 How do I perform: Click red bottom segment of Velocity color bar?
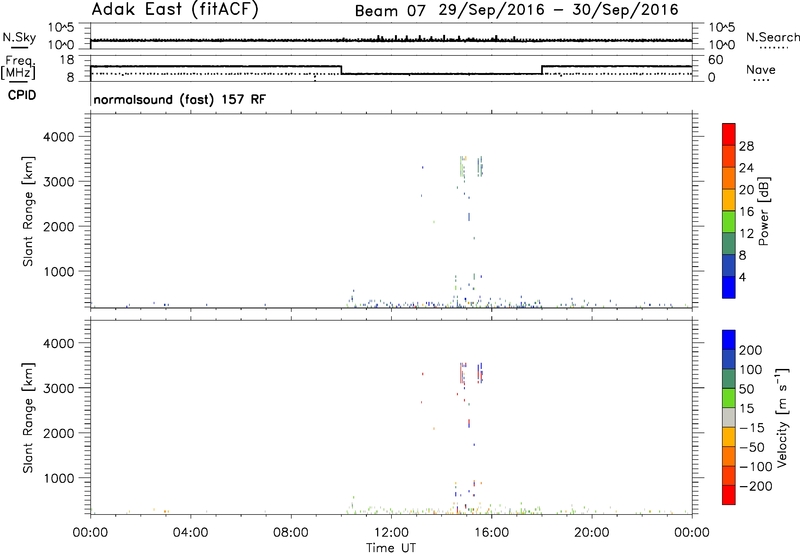(x=729, y=495)
